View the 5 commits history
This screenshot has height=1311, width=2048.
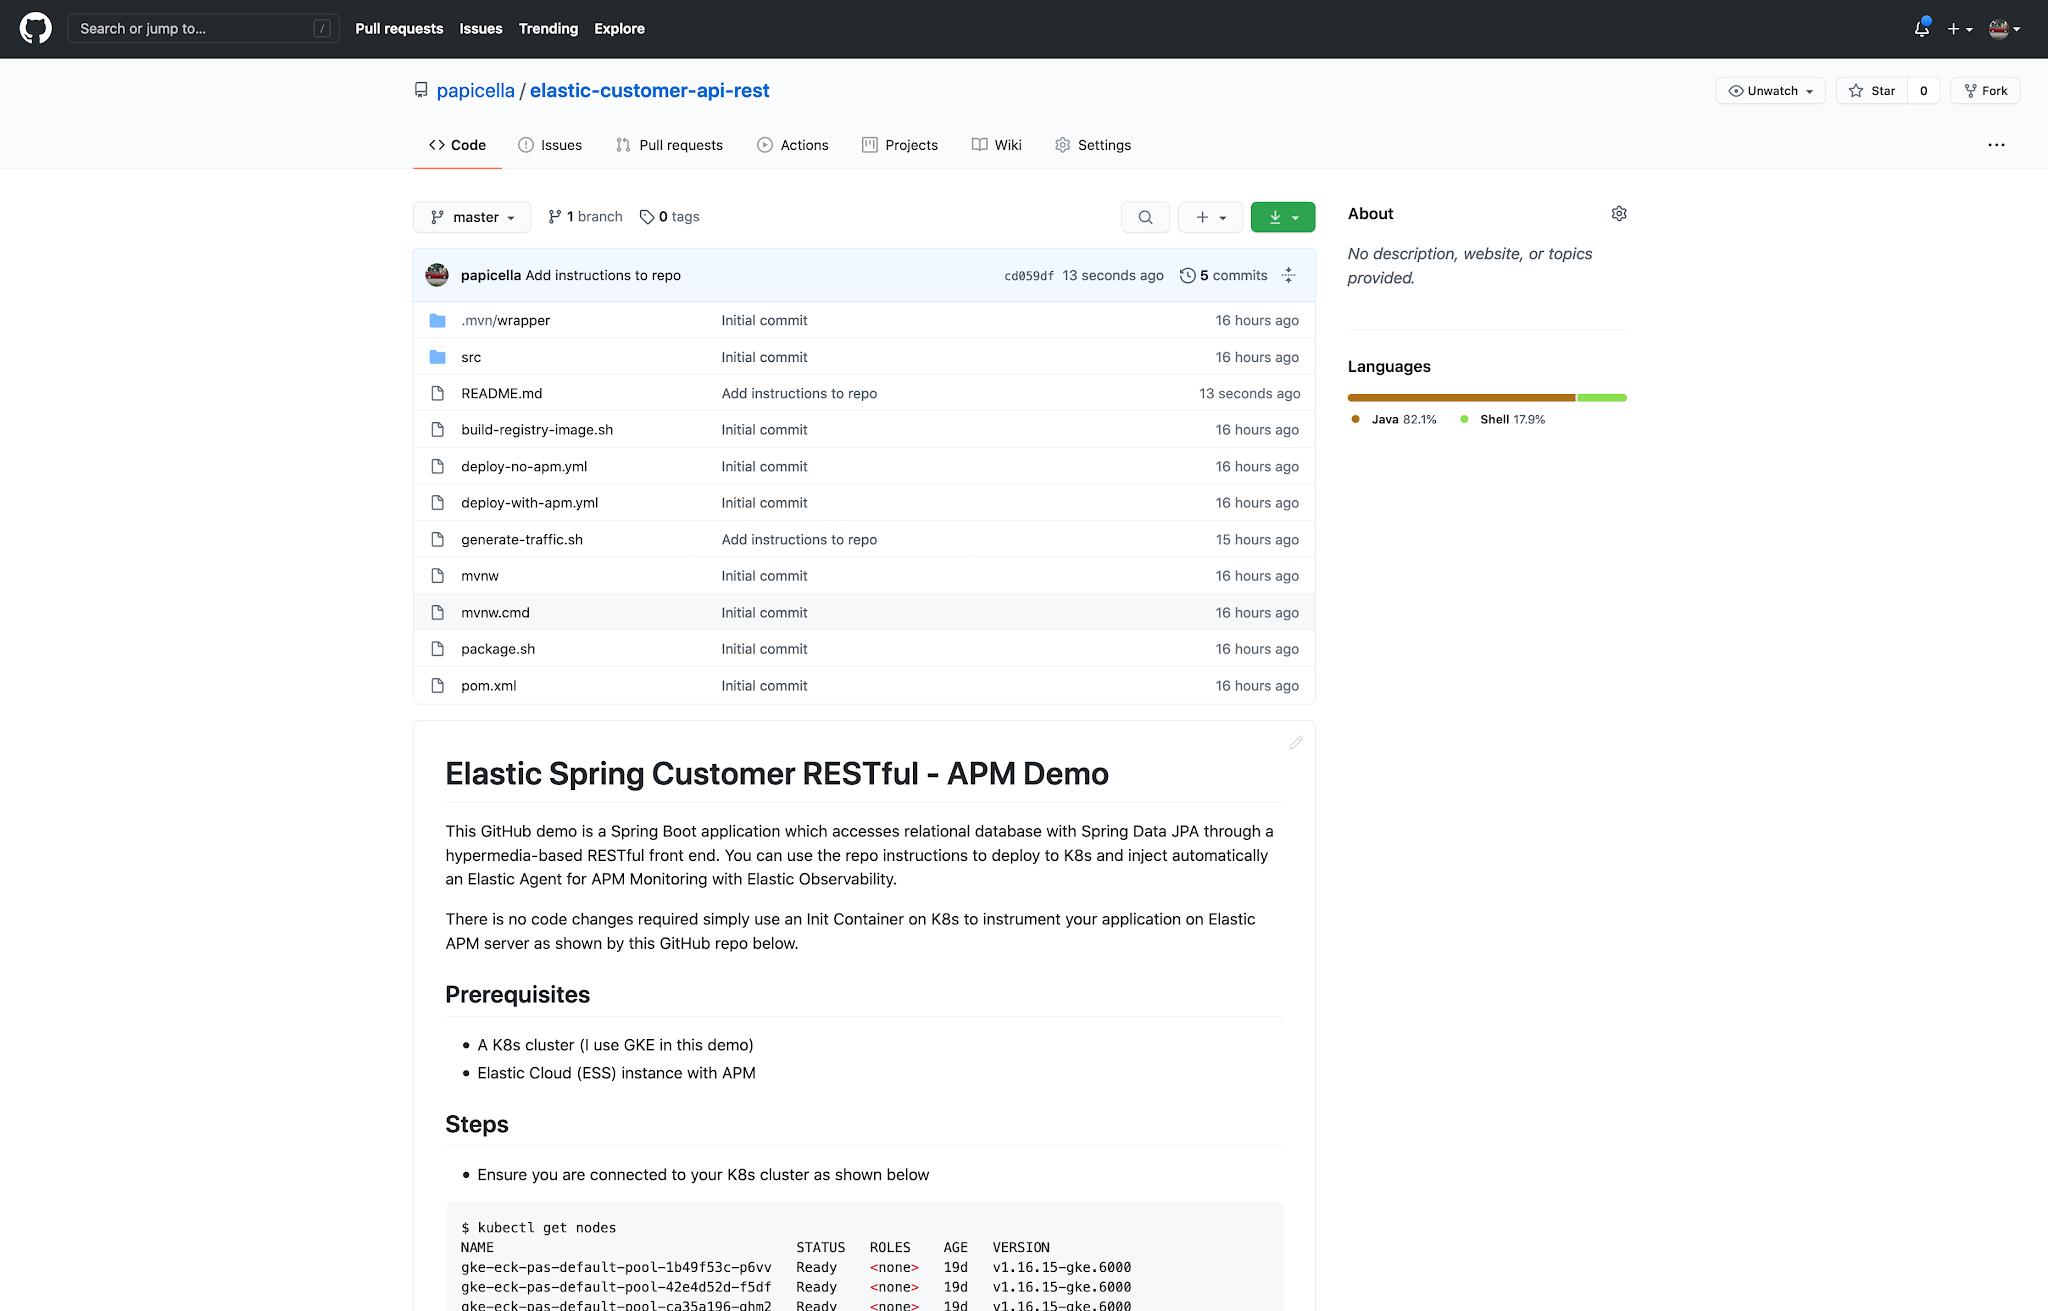coord(1224,275)
